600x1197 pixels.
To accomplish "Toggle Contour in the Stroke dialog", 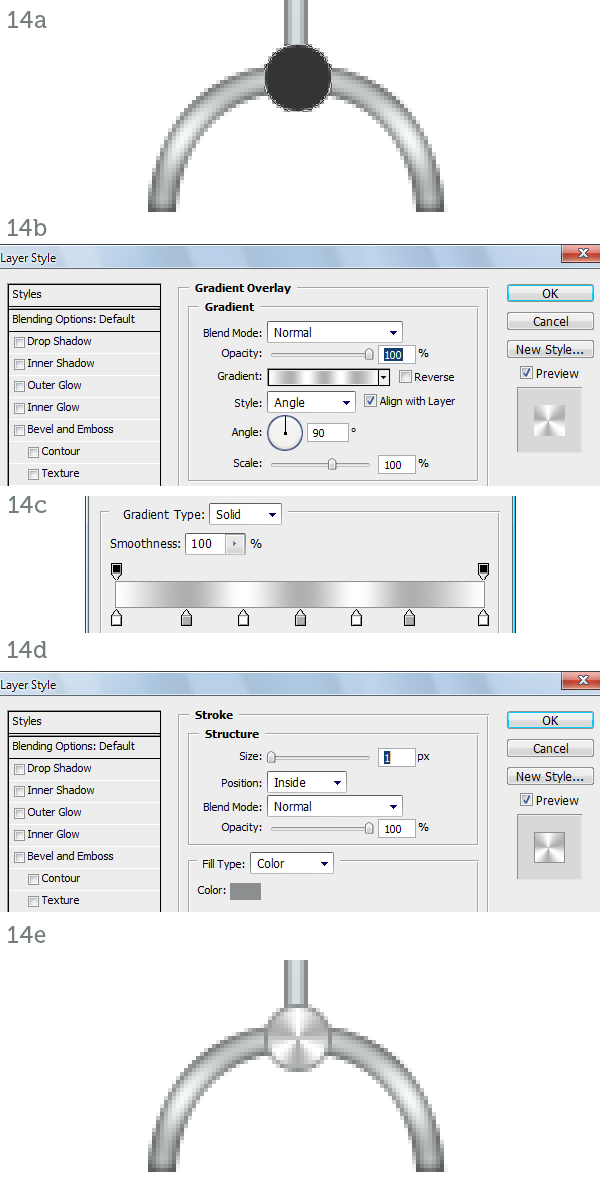I will 33,879.
